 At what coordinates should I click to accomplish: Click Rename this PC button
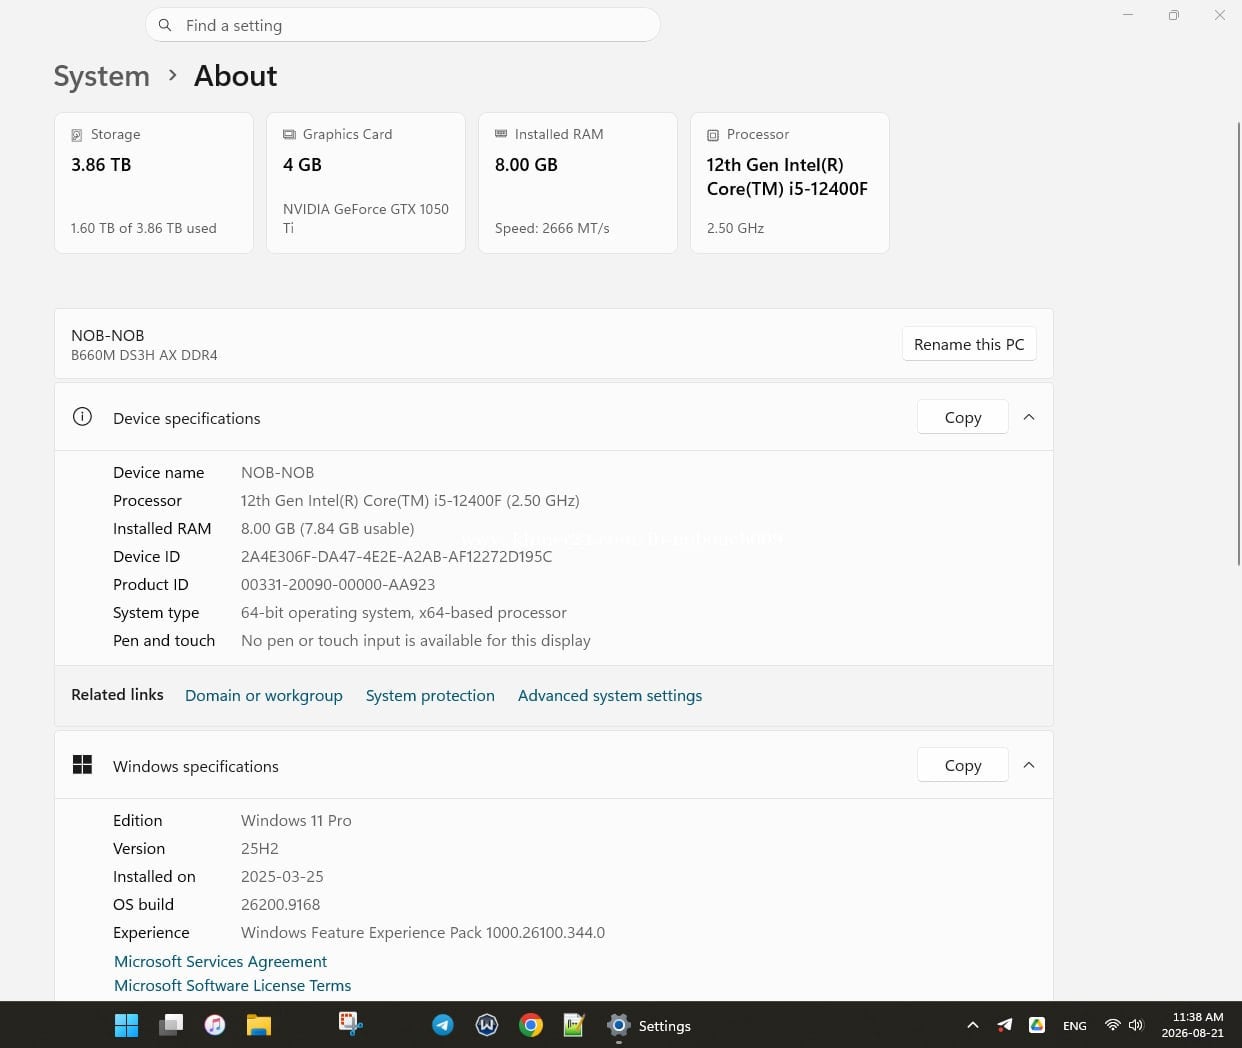coord(969,344)
